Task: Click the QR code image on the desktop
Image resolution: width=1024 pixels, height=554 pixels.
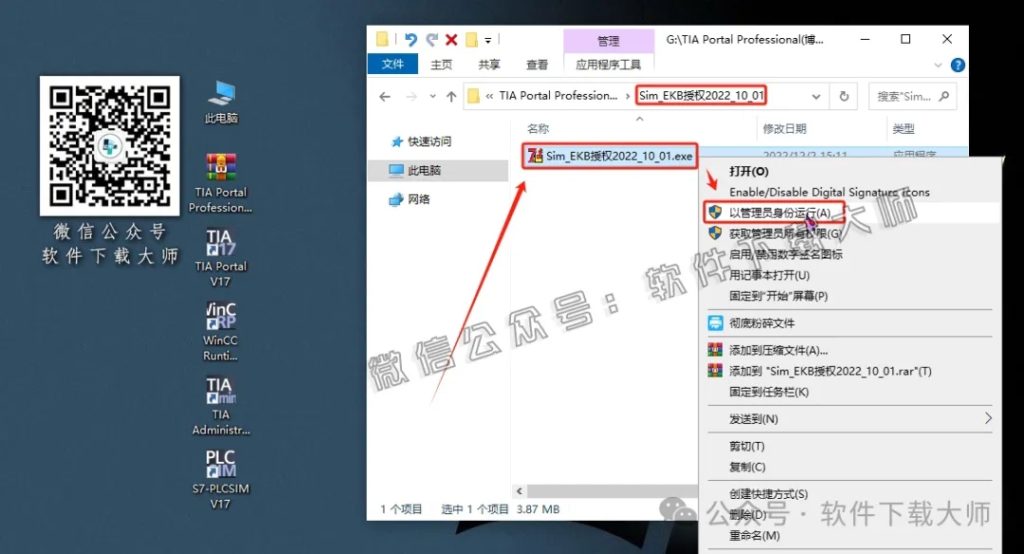Action: (x=110, y=146)
